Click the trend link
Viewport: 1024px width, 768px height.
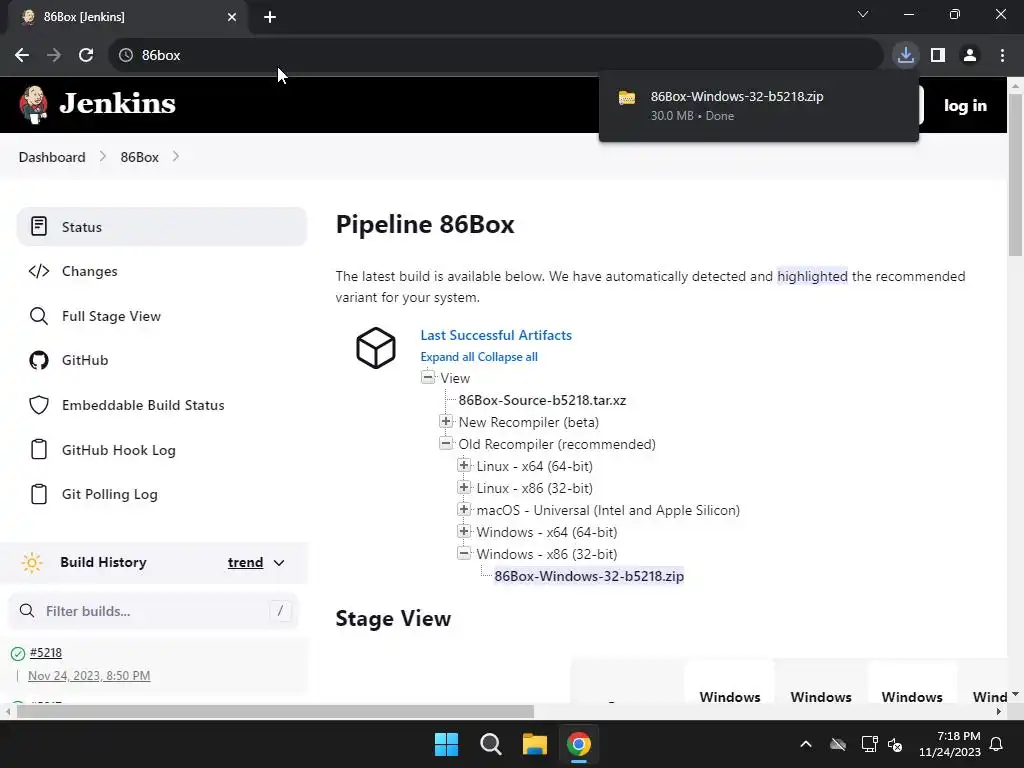(x=246, y=562)
